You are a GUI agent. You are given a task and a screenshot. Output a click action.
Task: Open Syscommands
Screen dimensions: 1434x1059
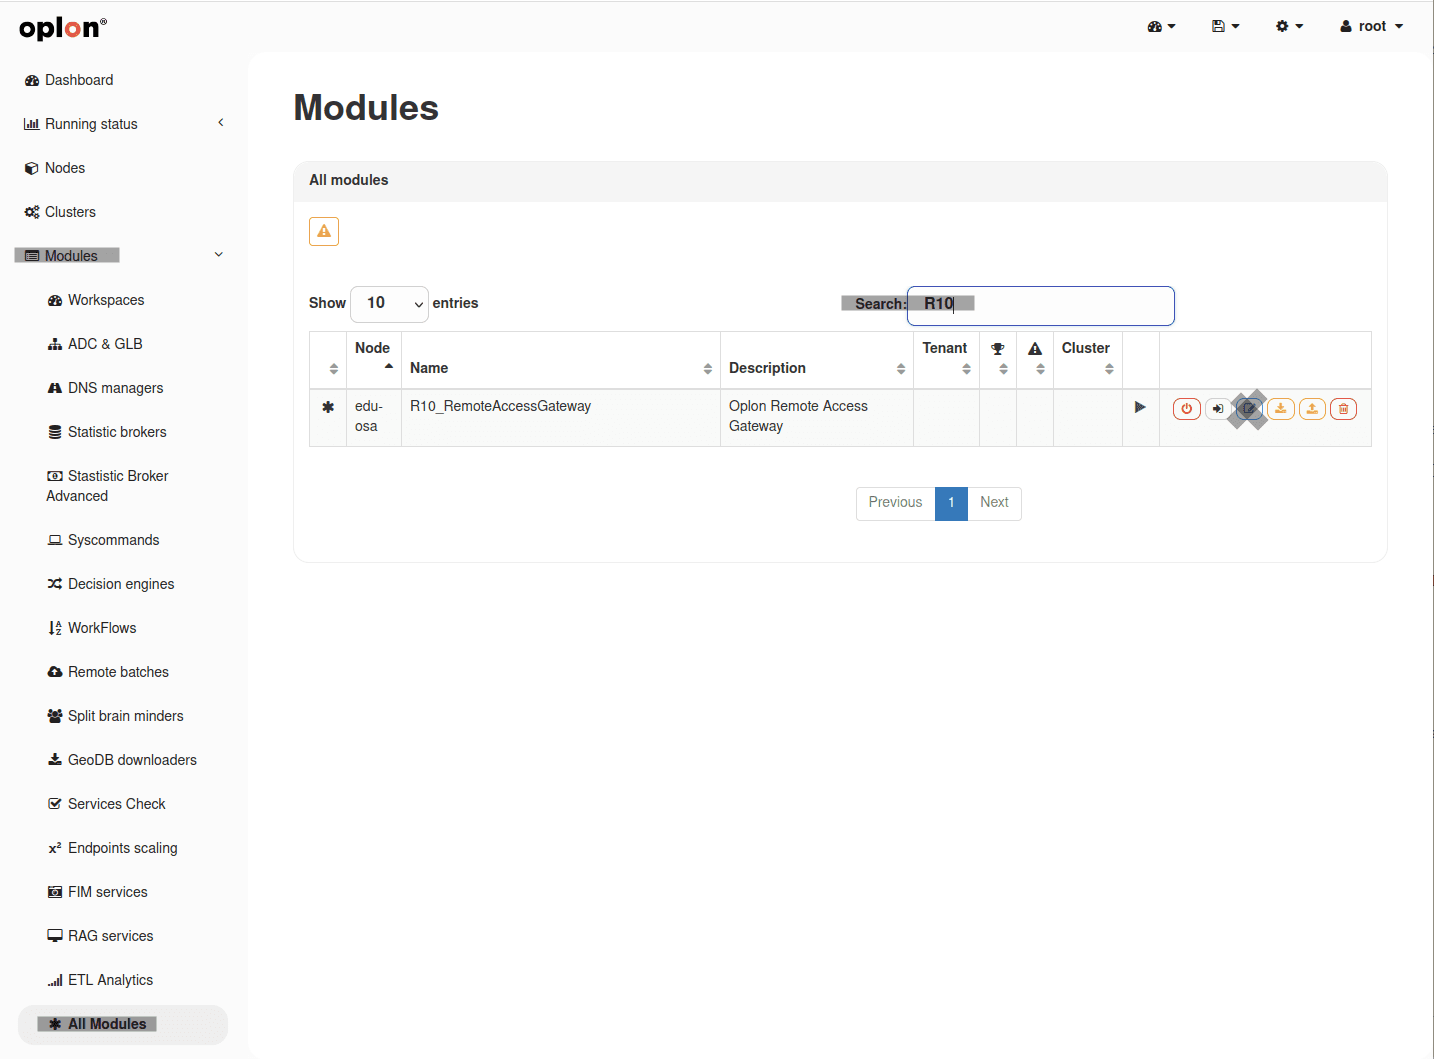[103, 540]
